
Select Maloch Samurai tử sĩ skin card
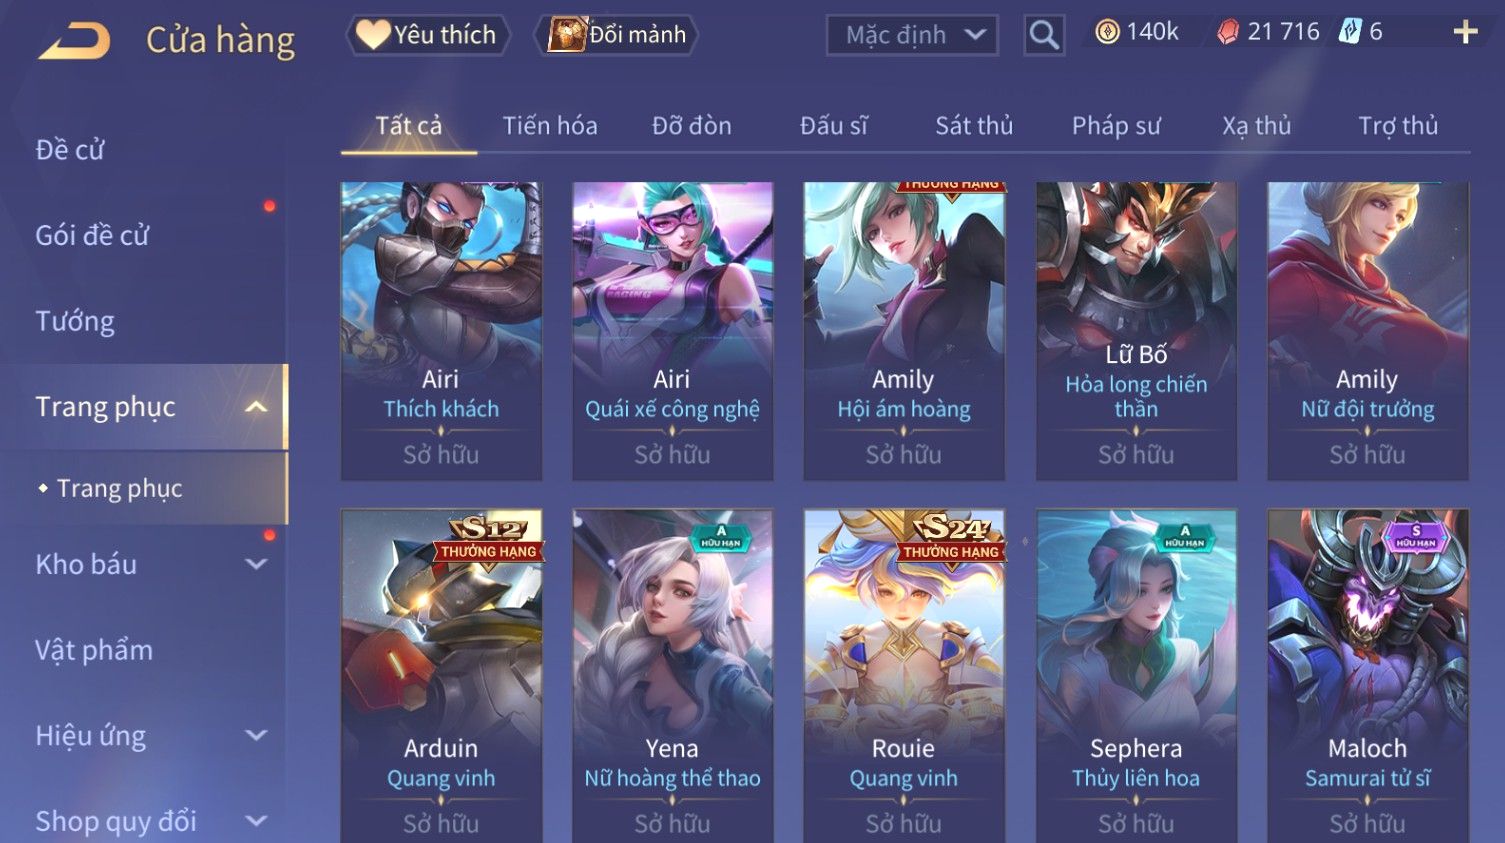(x=1367, y=676)
